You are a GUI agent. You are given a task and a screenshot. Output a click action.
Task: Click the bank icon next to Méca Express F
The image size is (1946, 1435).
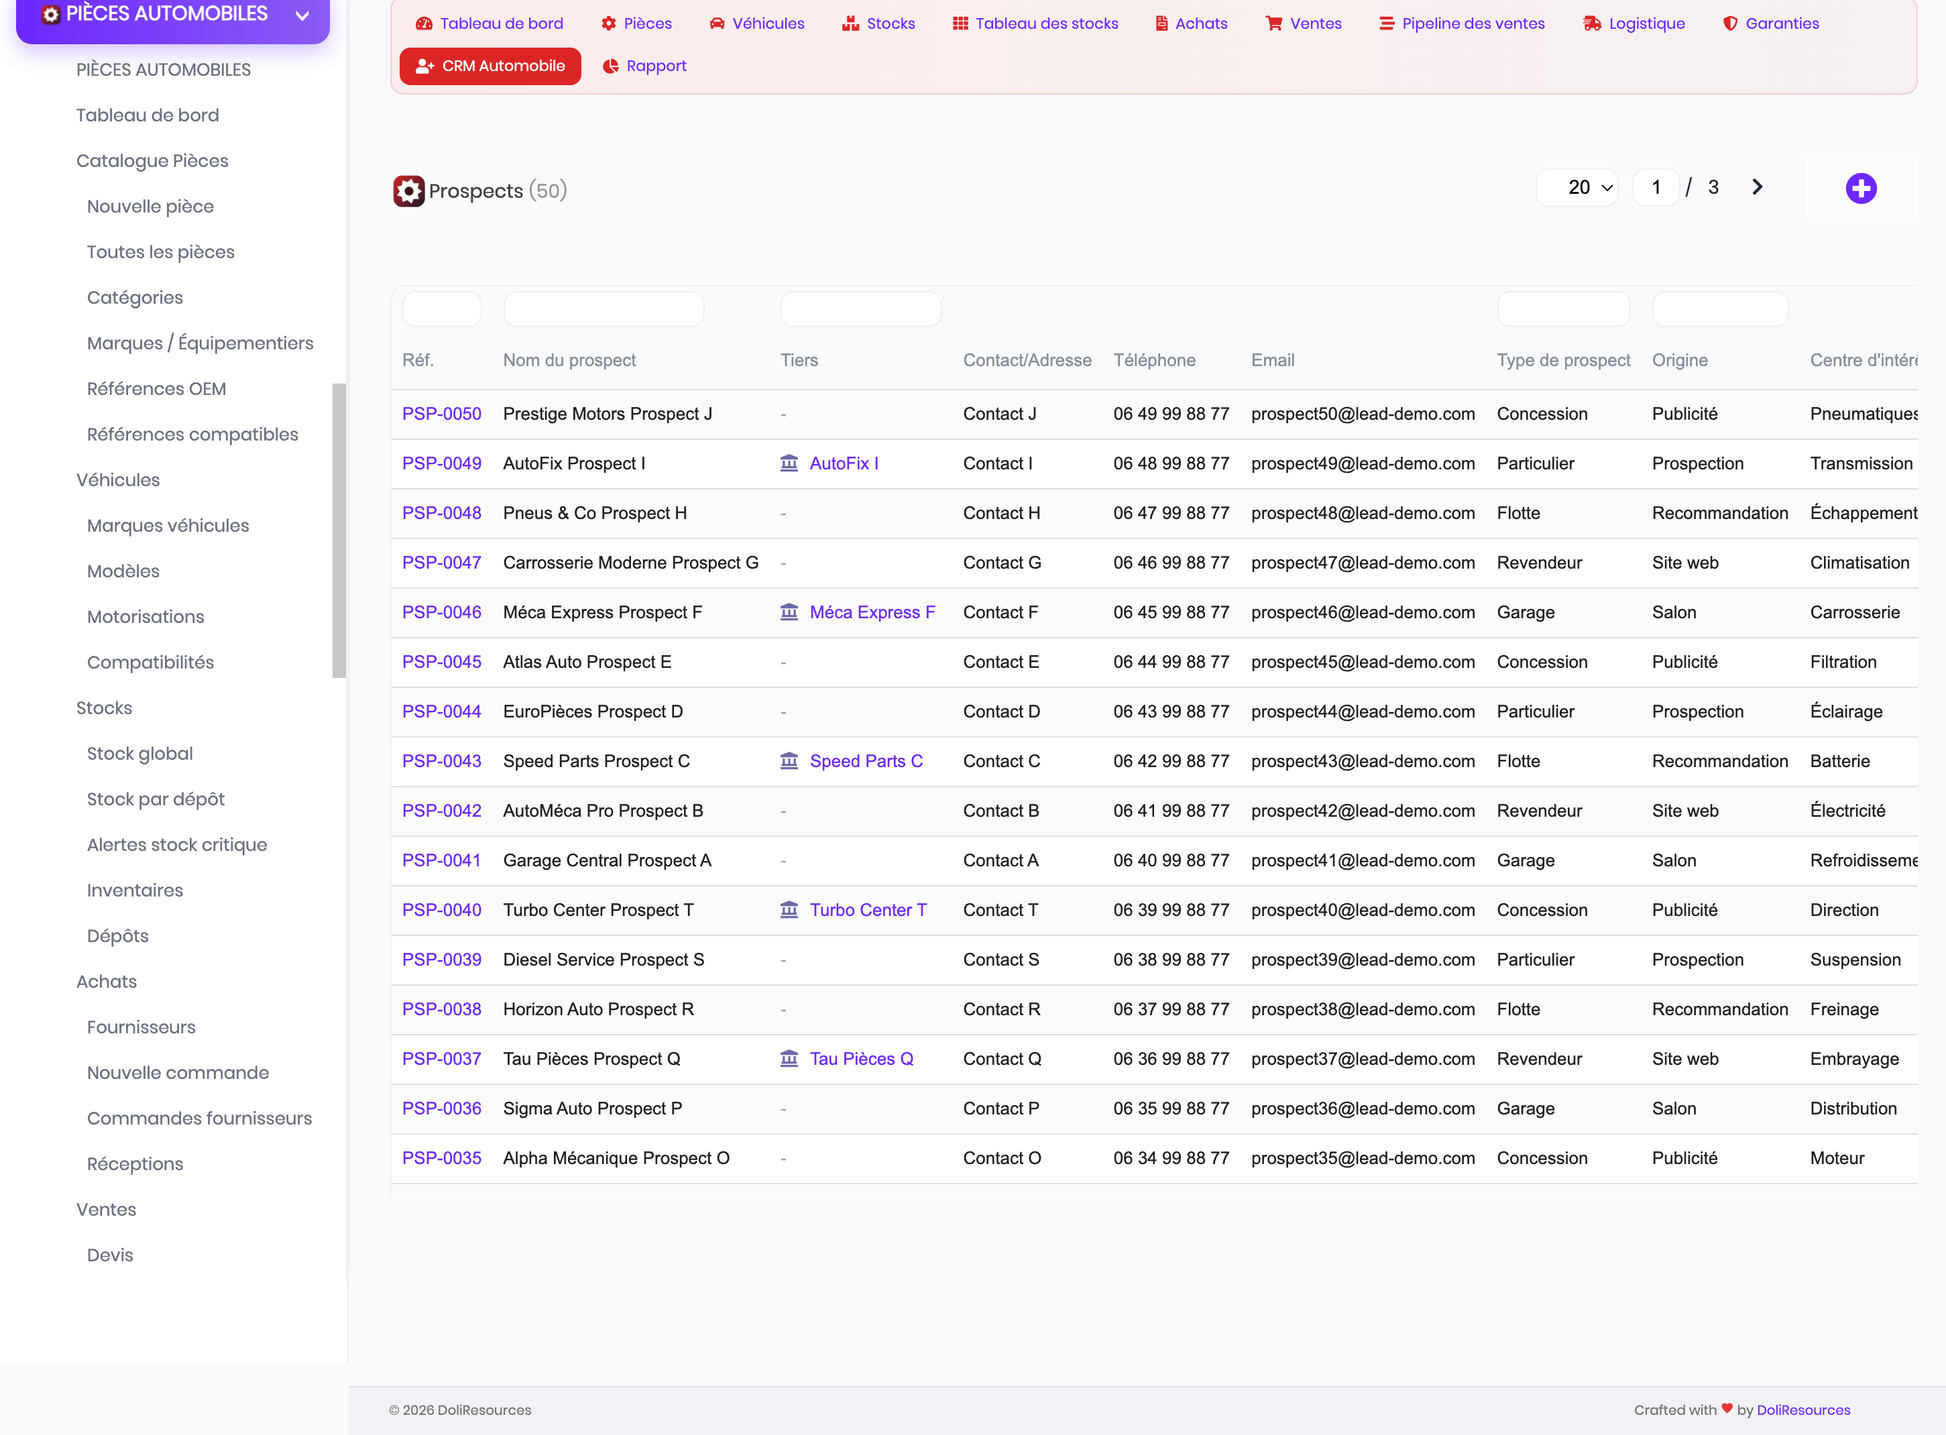tap(789, 612)
